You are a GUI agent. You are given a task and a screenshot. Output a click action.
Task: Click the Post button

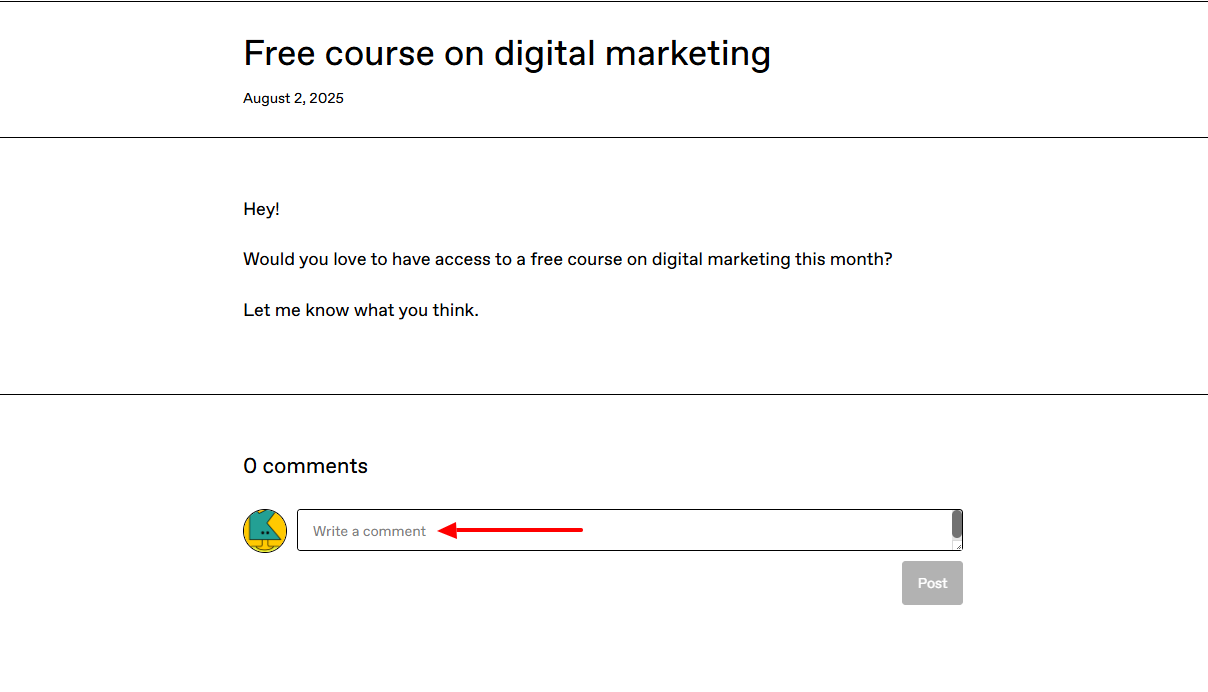pyautogui.click(x=932, y=583)
